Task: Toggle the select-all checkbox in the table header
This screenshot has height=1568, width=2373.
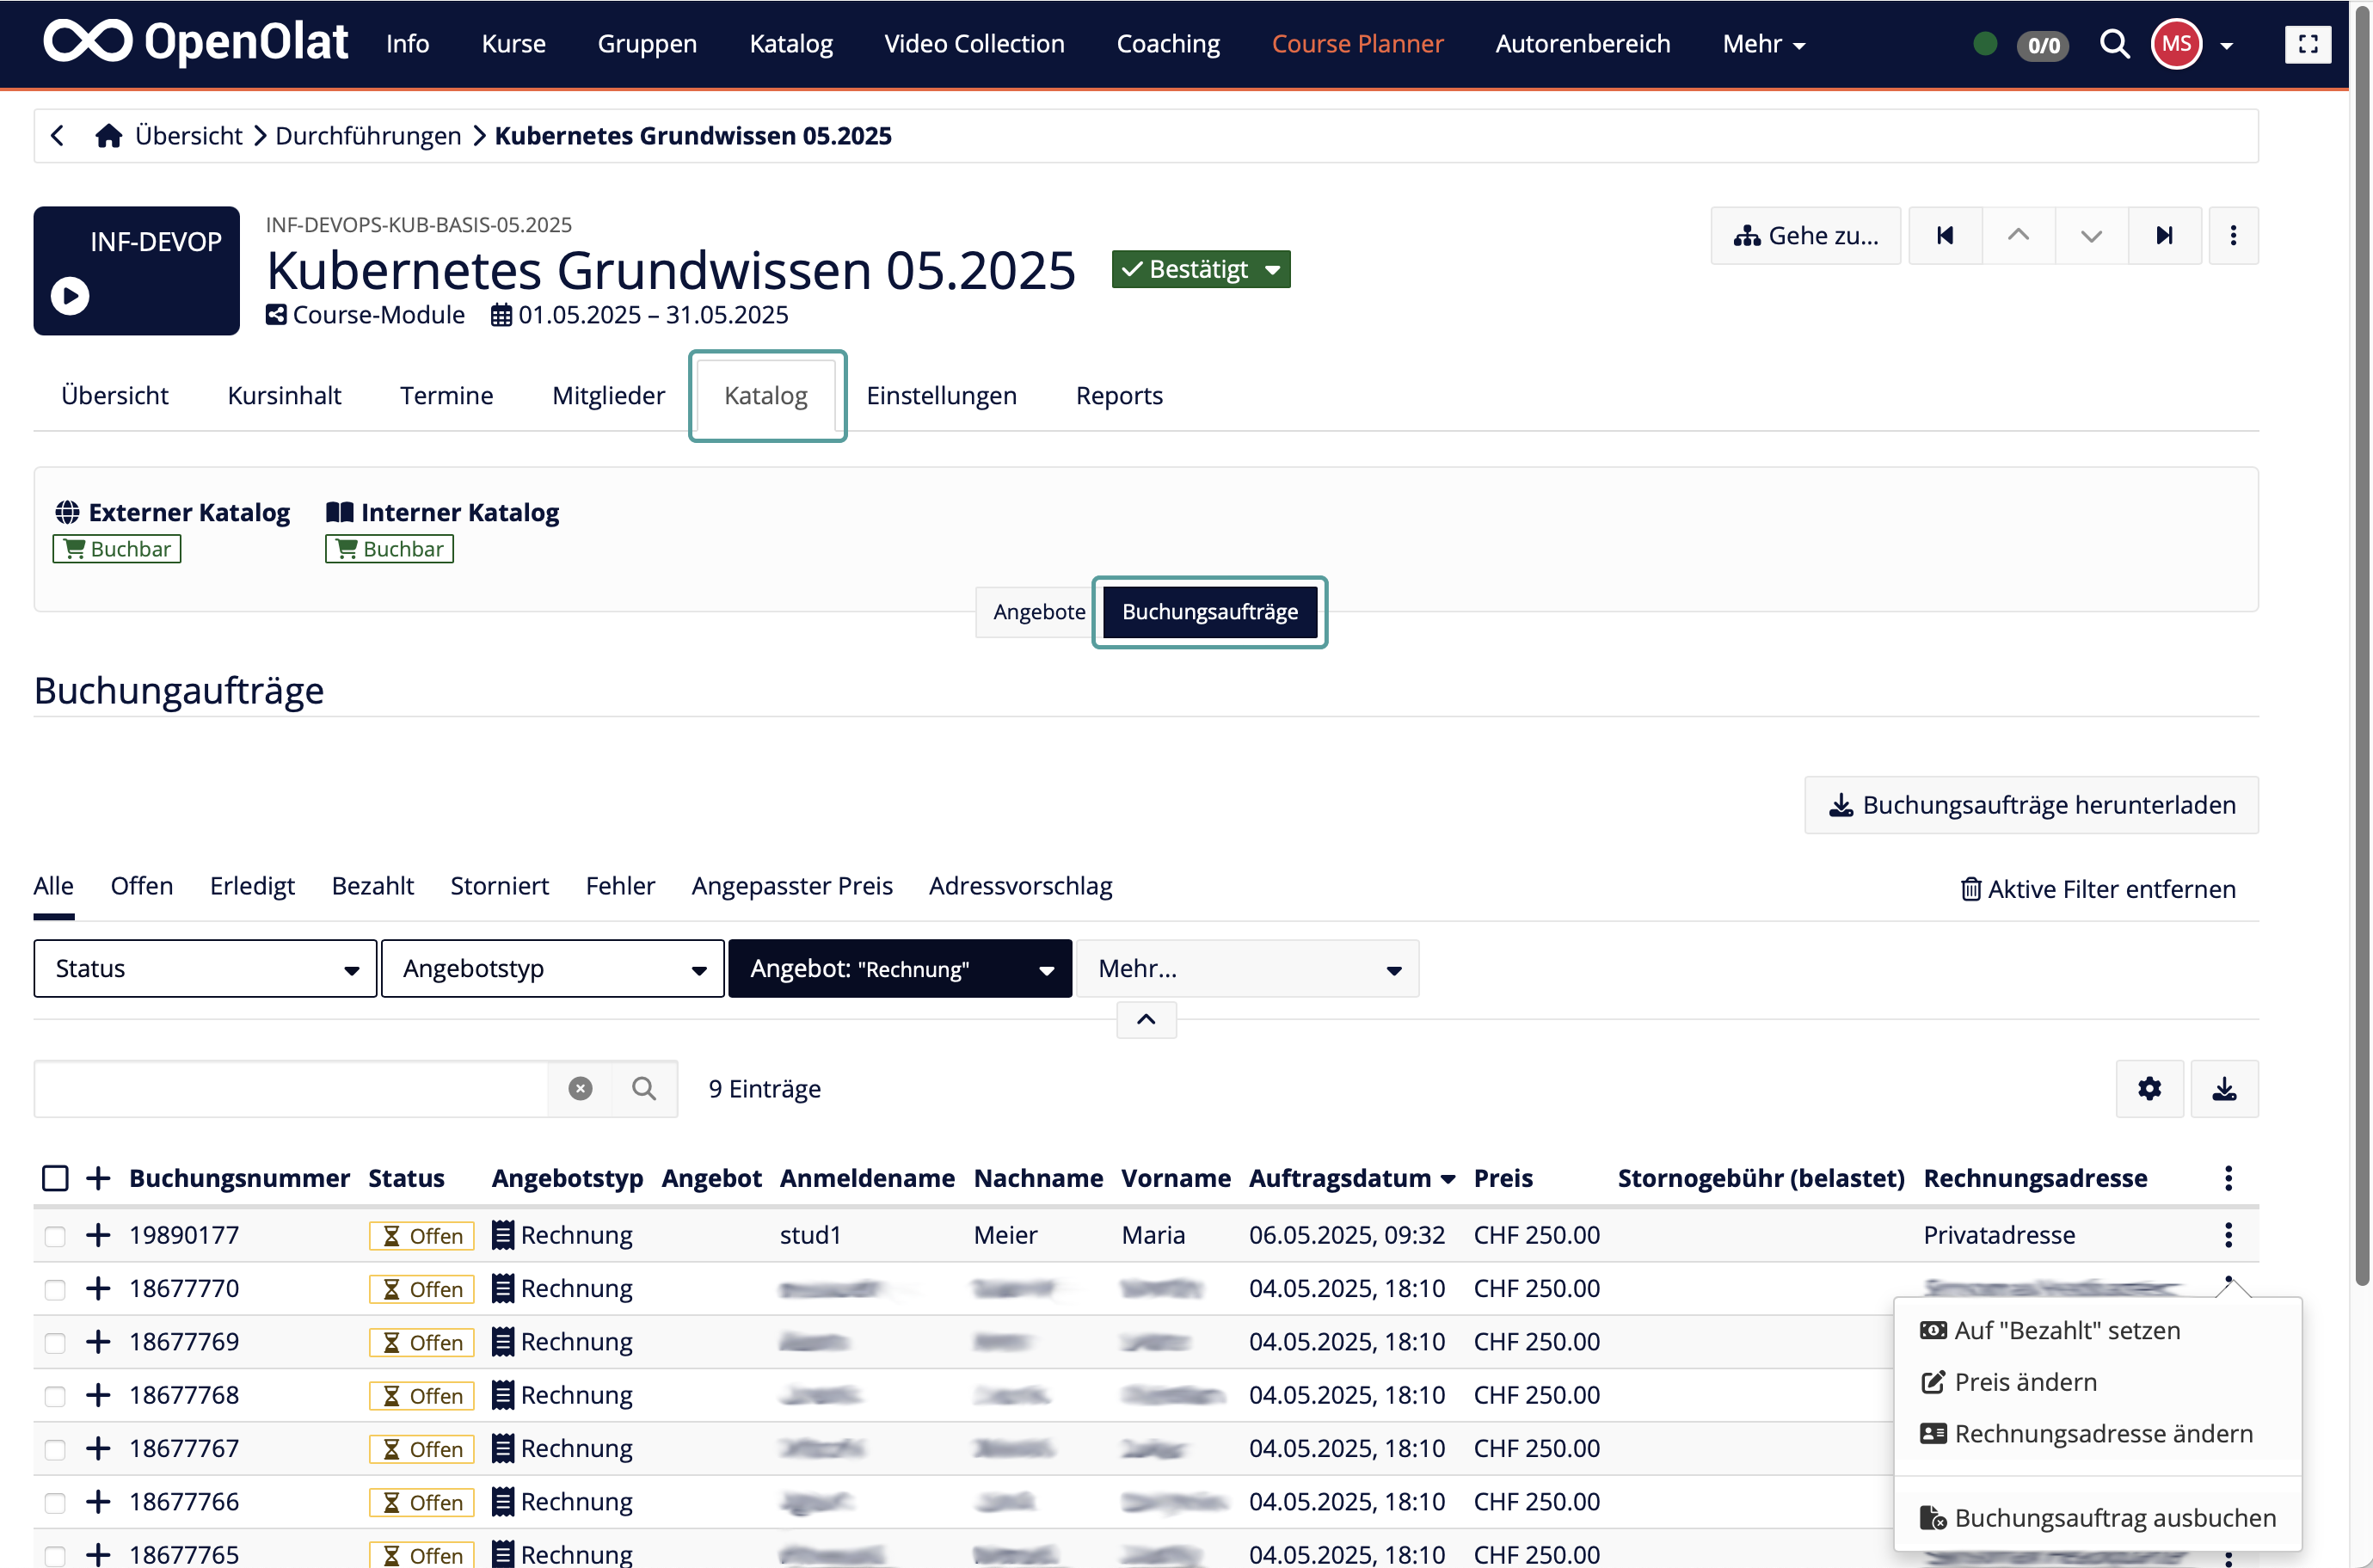Action: coord(55,1178)
